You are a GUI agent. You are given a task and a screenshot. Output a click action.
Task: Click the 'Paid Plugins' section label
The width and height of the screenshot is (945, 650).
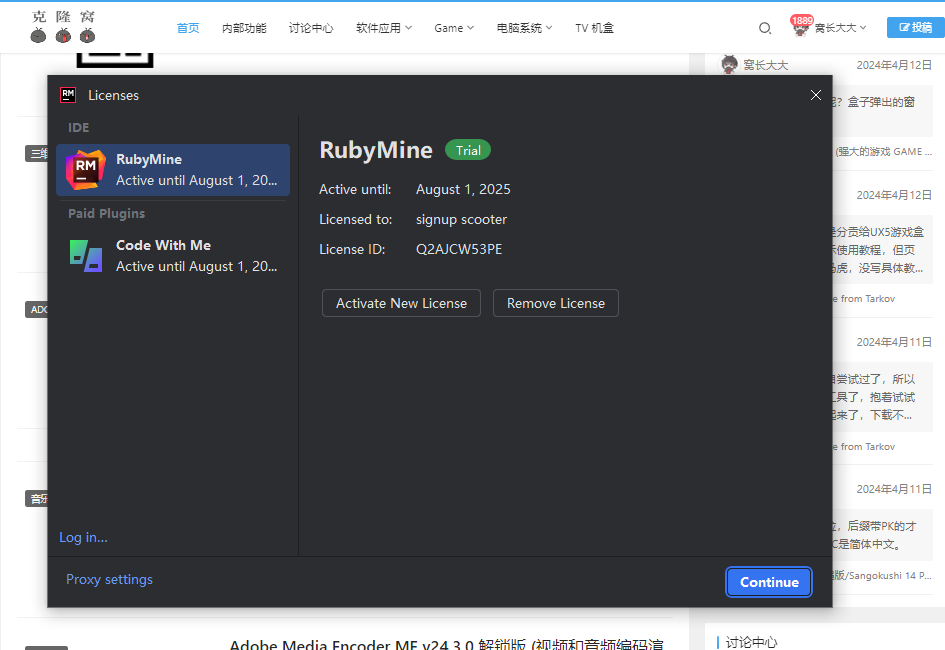[x=106, y=213]
